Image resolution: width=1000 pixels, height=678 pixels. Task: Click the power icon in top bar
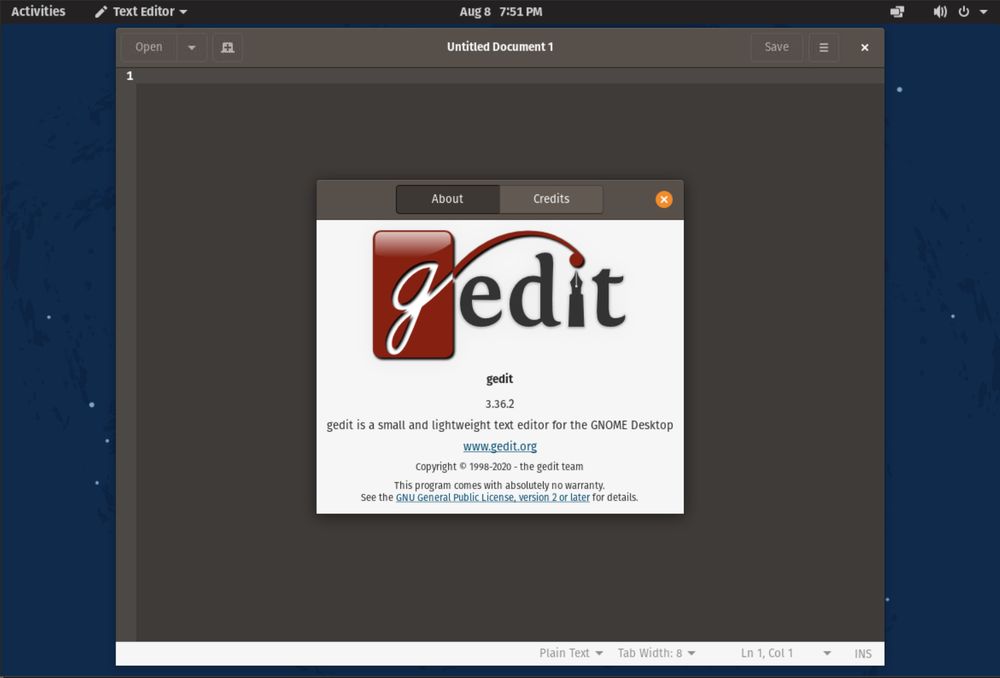pos(964,11)
